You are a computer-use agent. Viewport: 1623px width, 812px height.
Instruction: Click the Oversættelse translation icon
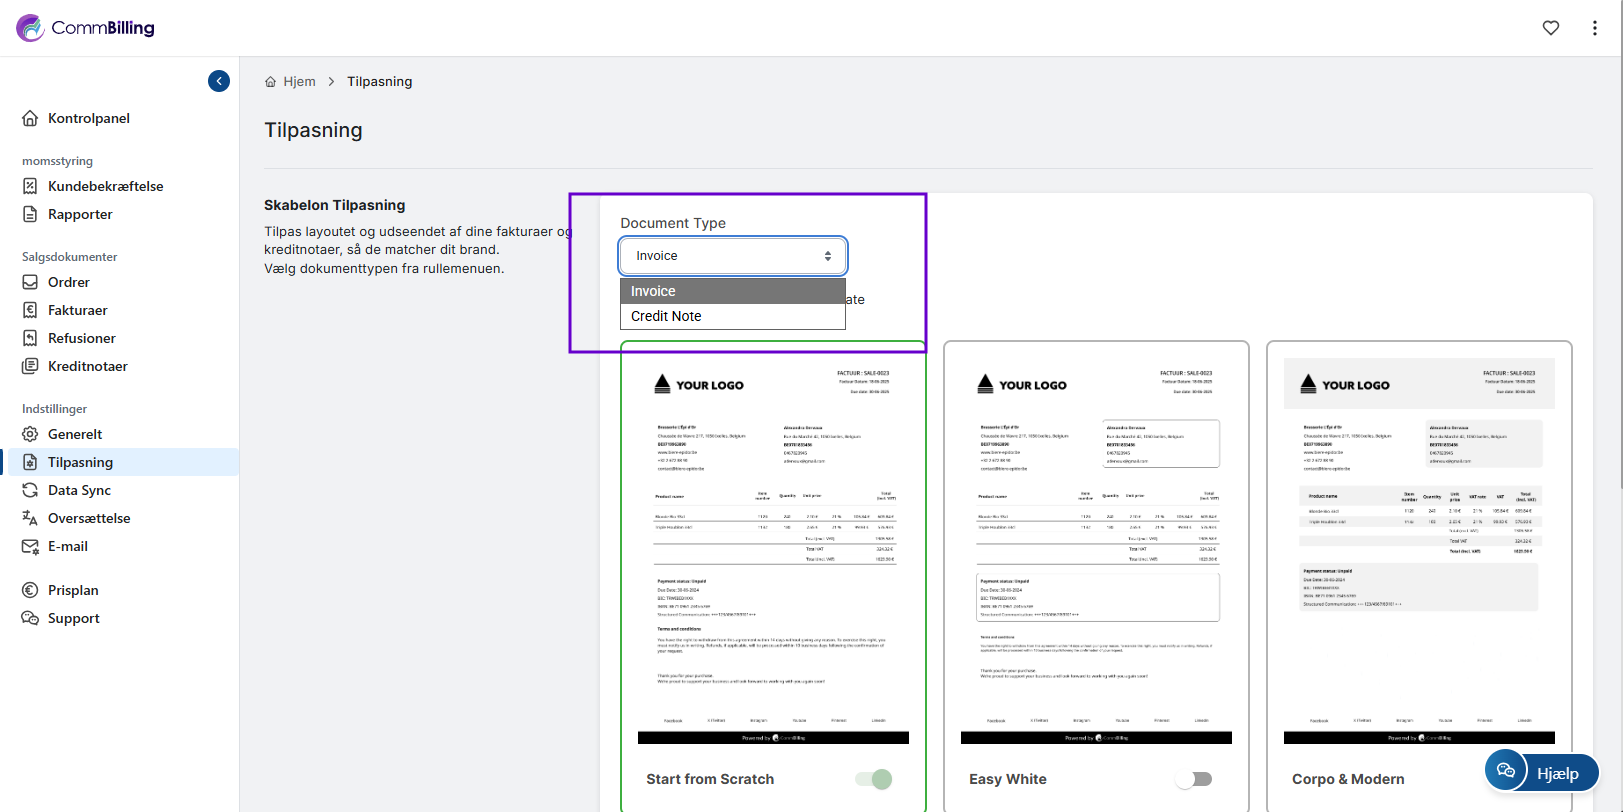click(x=30, y=518)
